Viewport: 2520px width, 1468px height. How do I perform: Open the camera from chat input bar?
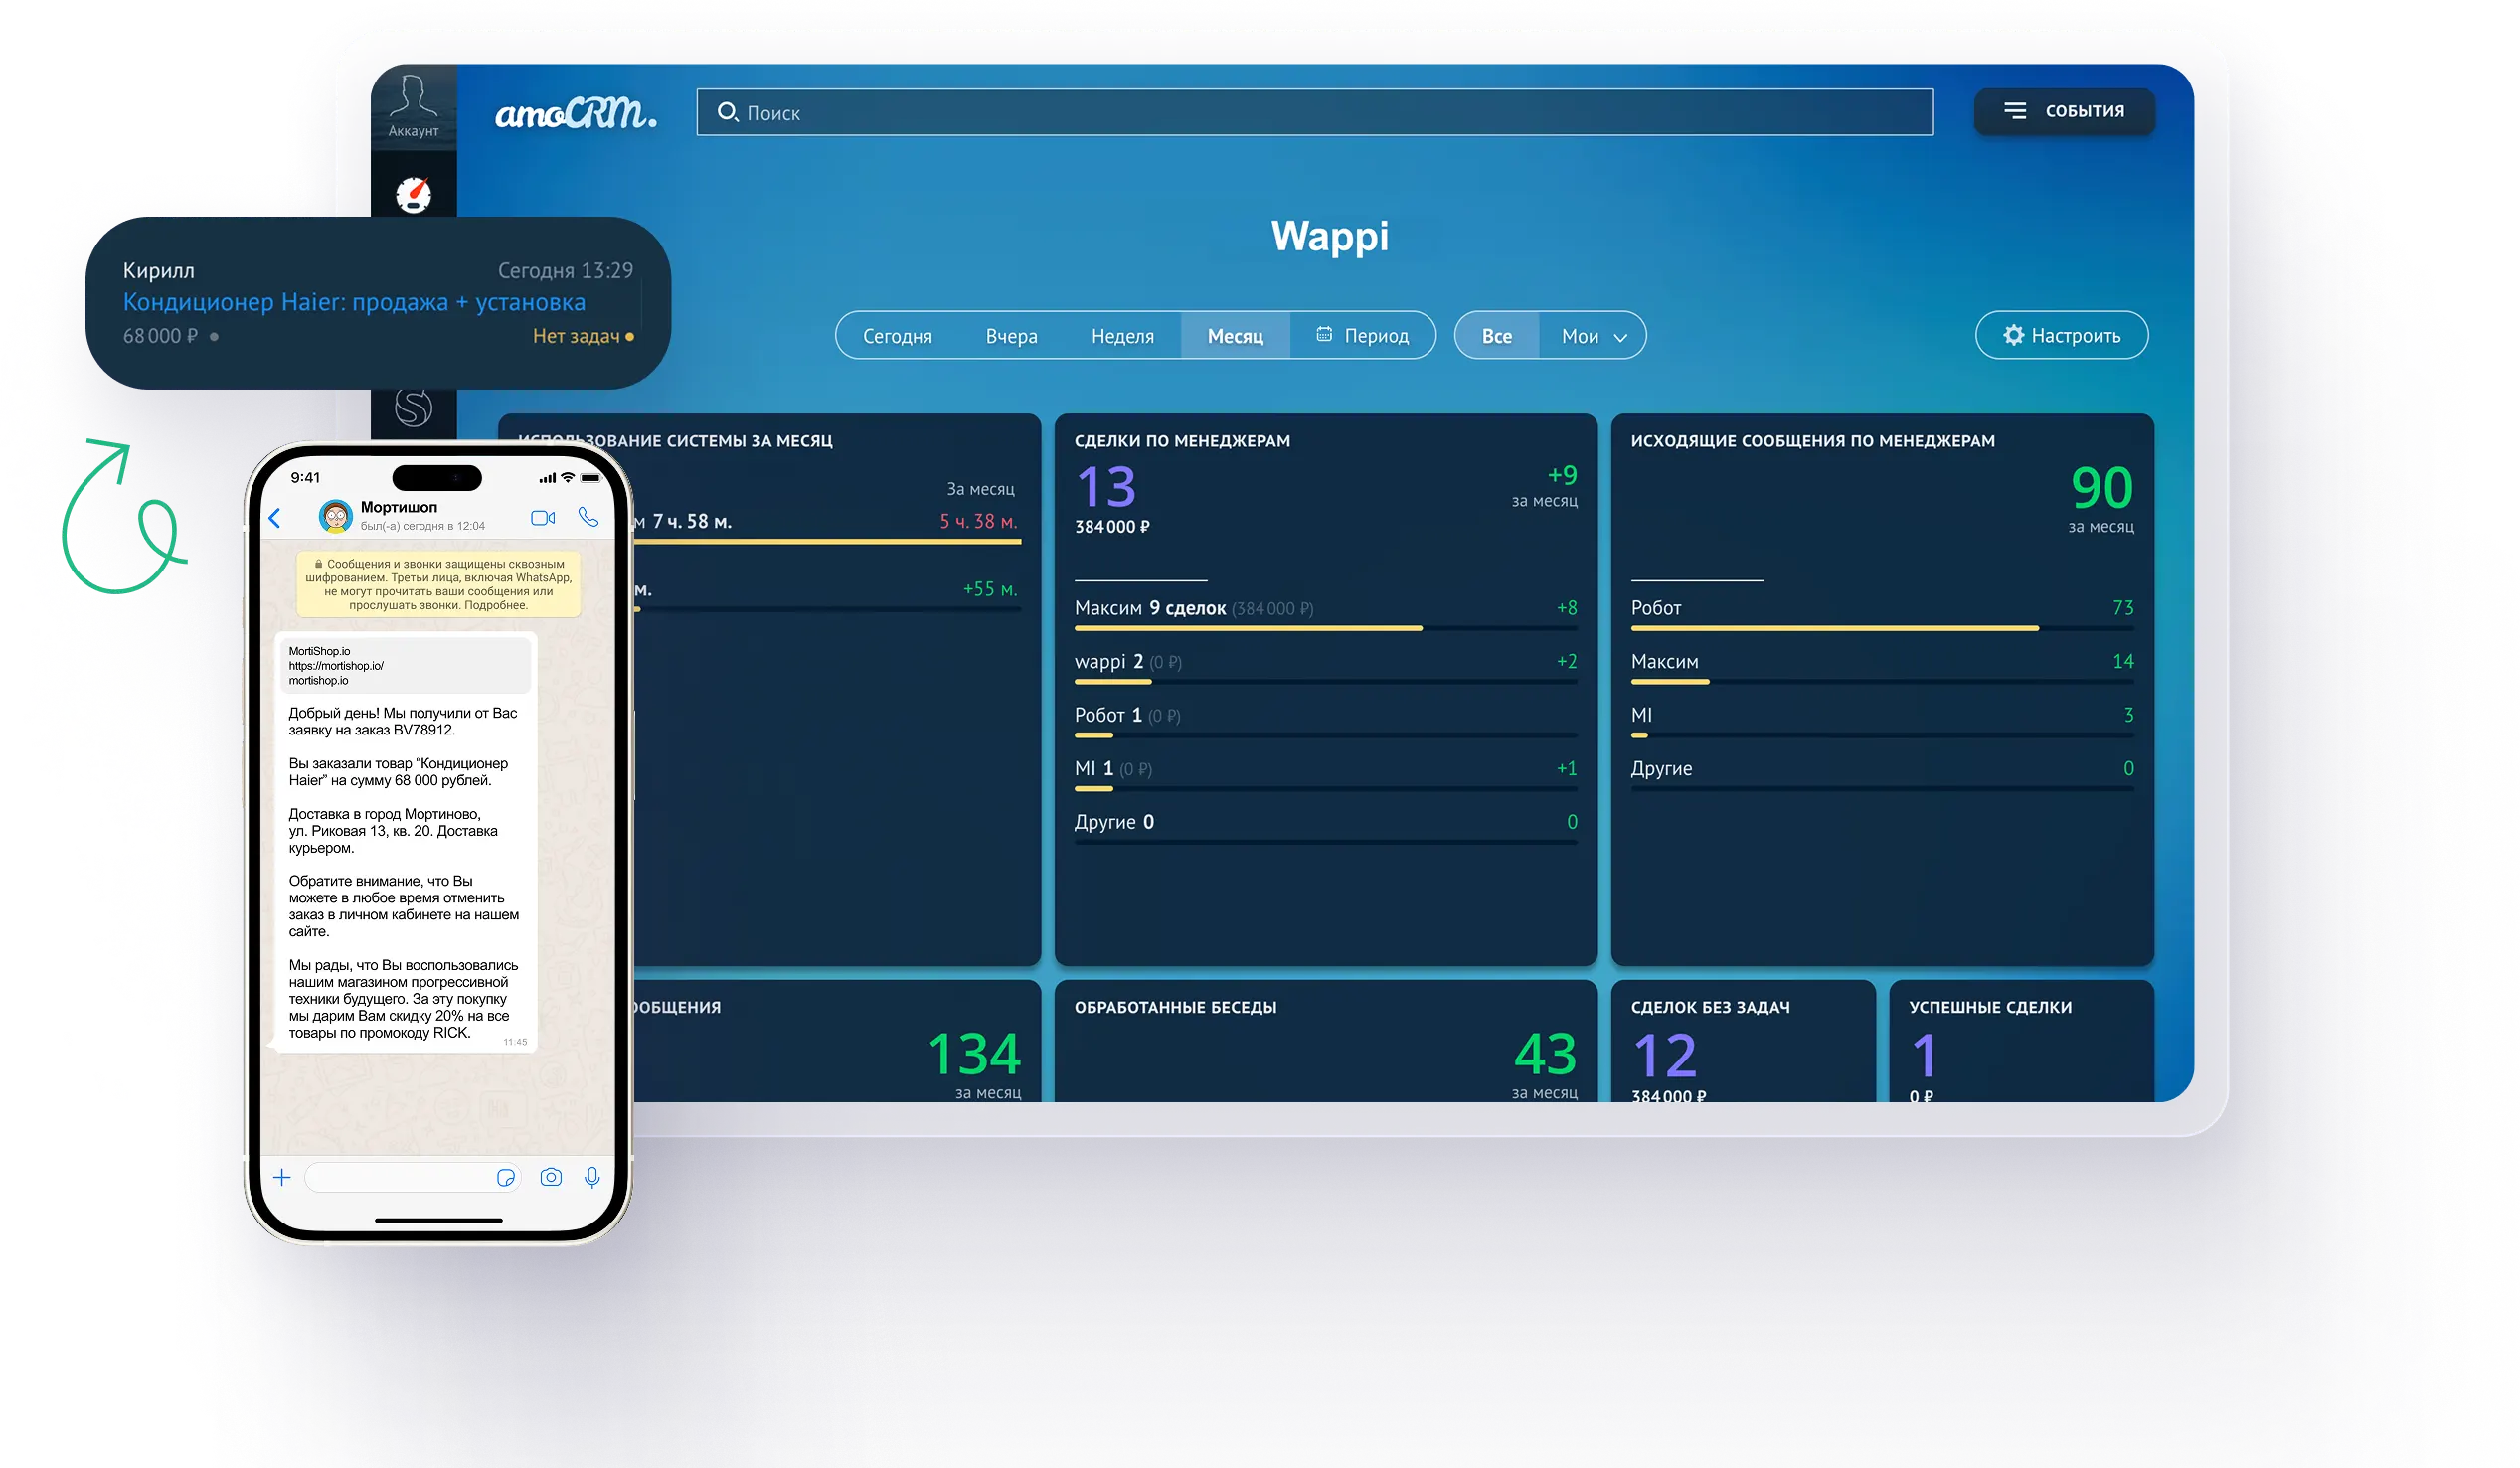(551, 1177)
